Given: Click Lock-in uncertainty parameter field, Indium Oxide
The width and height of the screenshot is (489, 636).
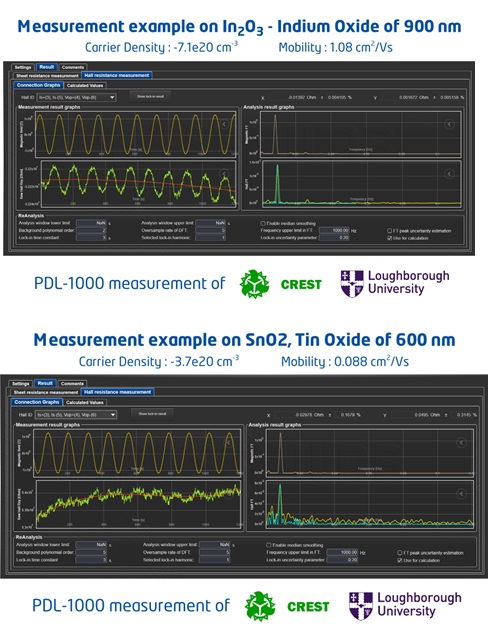Looking at the screenshot, I should coord(334,238).
